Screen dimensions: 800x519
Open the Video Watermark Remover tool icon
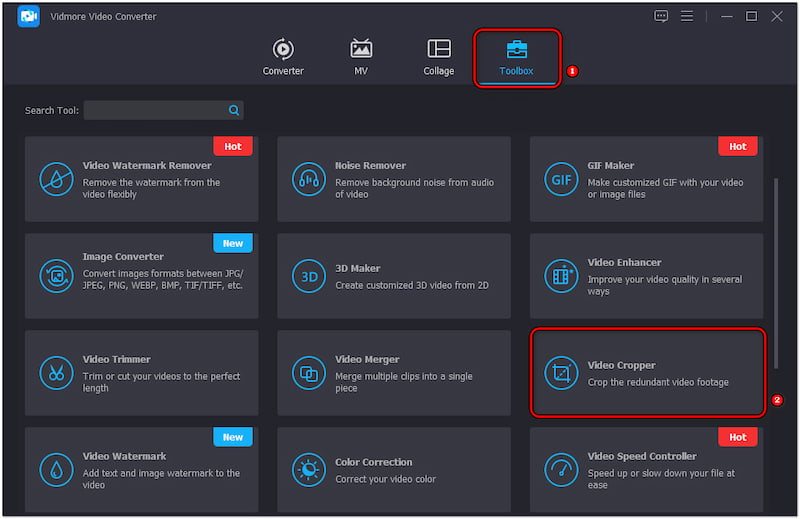point(56,180)
